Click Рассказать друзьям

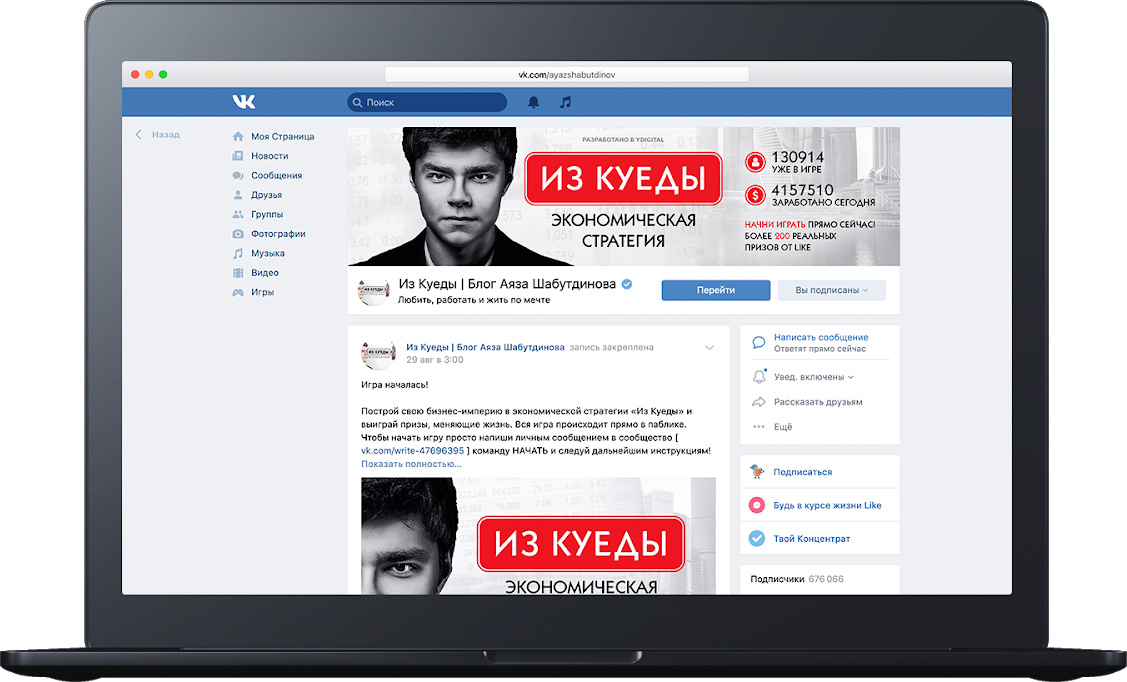pos(818,402)
